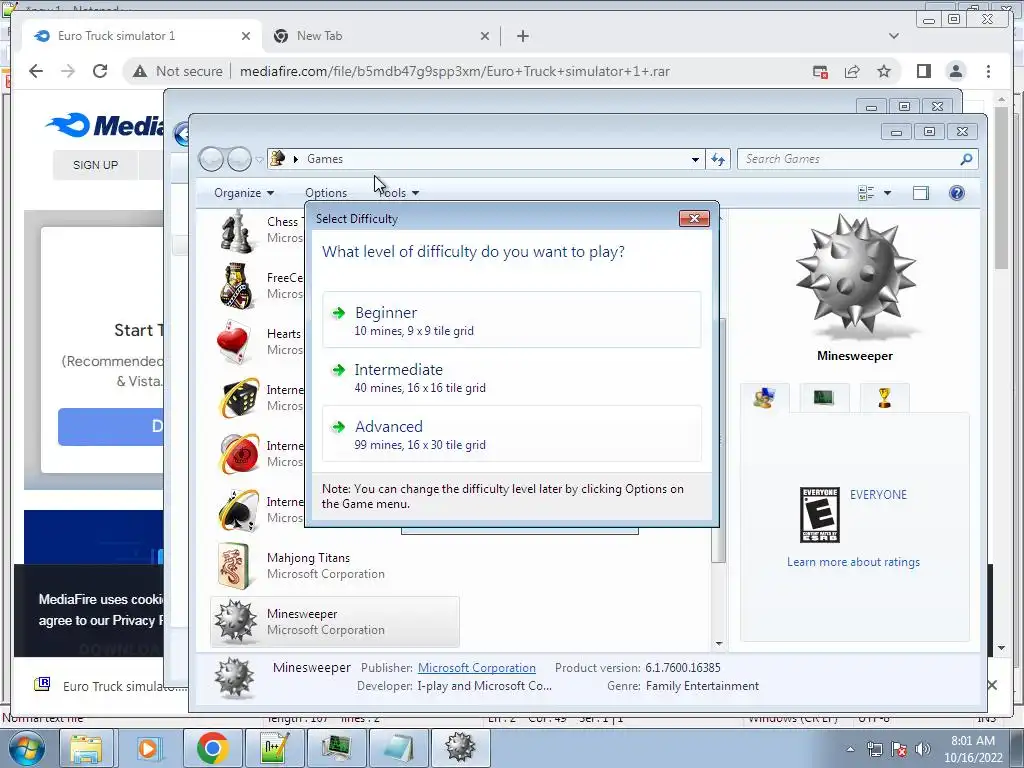The height and width of the screenshot is (768, 1024).
Task: Open Games Explorer help icon
Action: (957, 193)
